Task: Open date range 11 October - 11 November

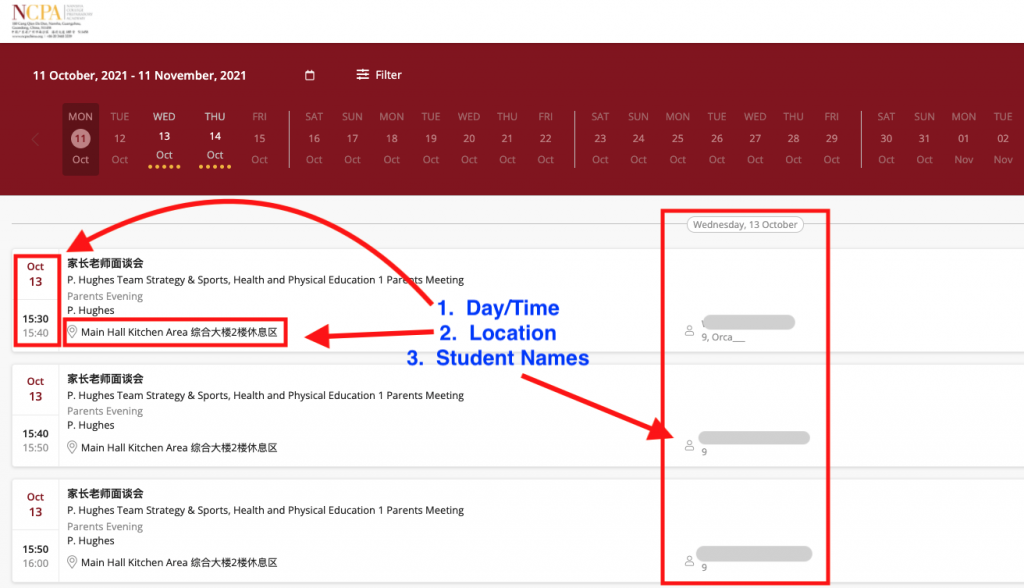Action: [139, 75]
